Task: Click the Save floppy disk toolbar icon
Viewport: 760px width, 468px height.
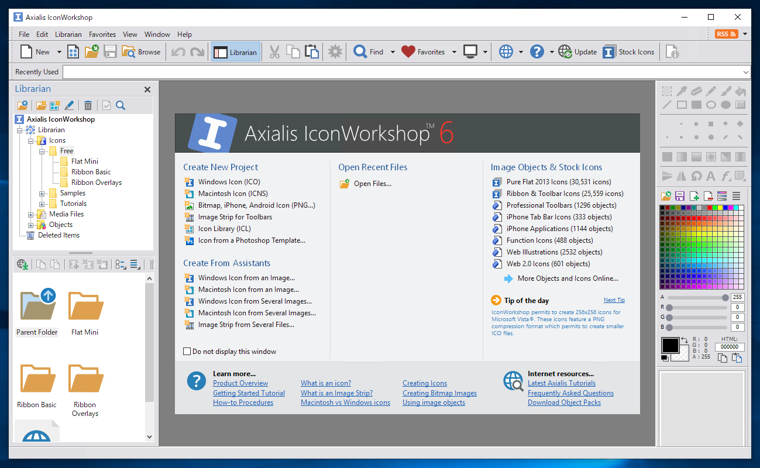Action: point(110,52)
